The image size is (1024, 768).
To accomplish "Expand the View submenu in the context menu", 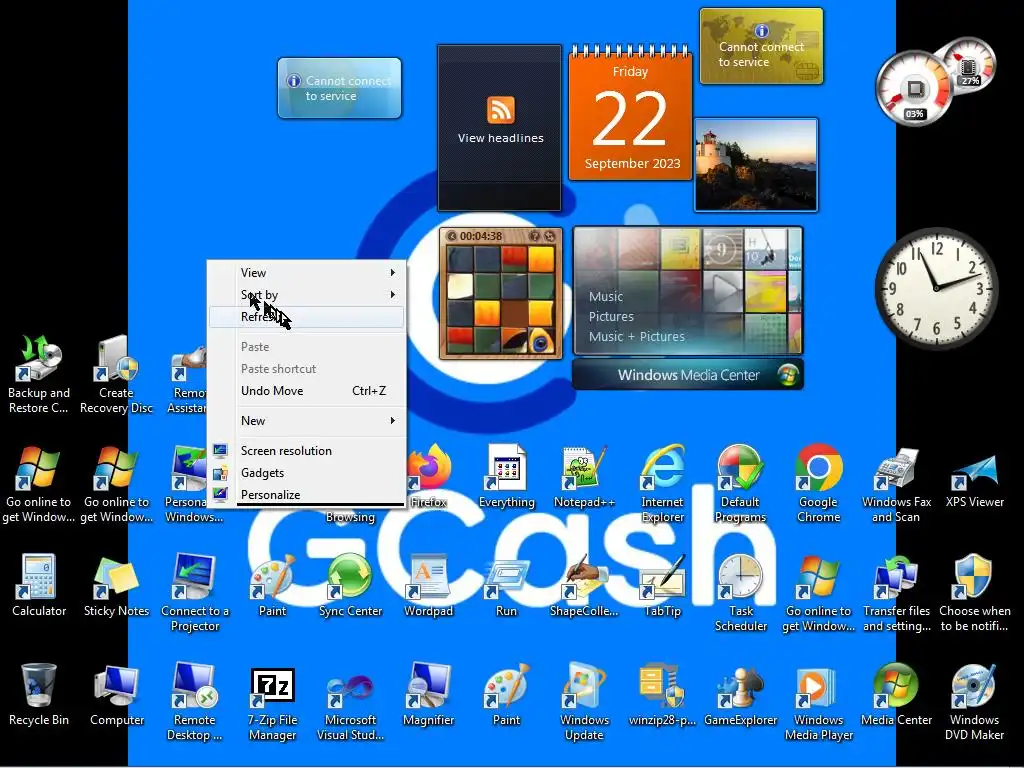I will click(306, 272).
